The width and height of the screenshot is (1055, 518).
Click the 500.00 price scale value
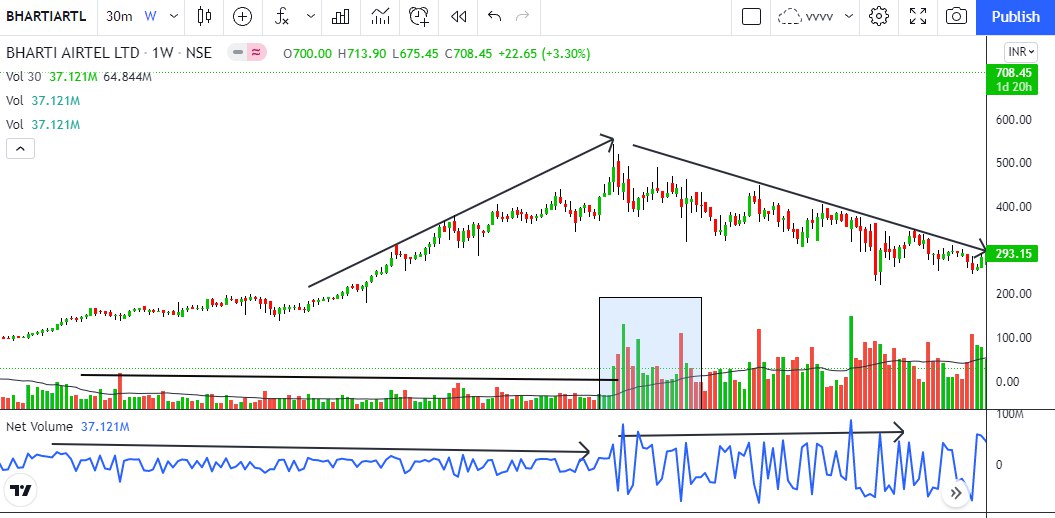coord(1013,163)
